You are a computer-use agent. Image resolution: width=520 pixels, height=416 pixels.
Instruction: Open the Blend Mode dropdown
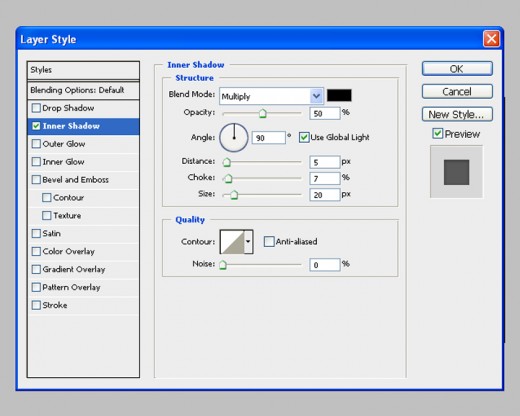[271, 96]
